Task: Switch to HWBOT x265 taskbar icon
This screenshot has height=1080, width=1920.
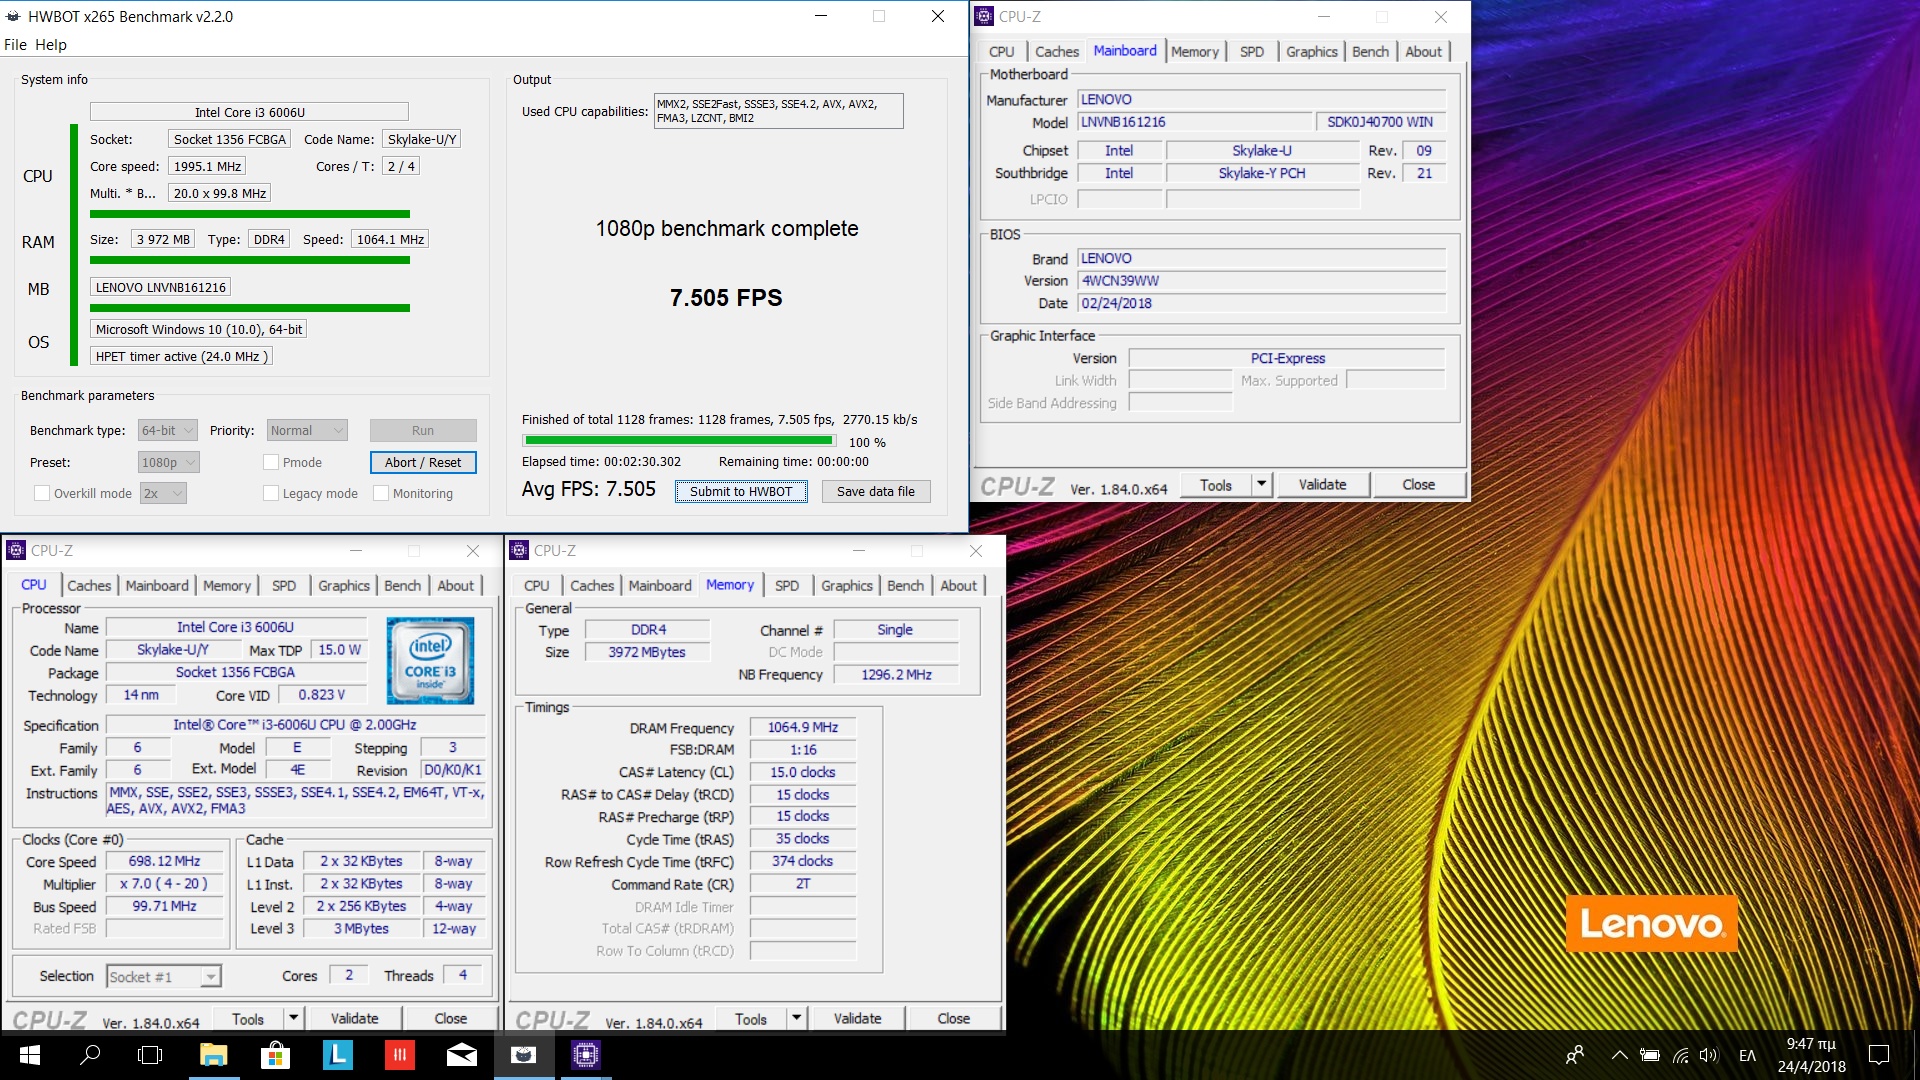Action: (x=523, y=1055)
